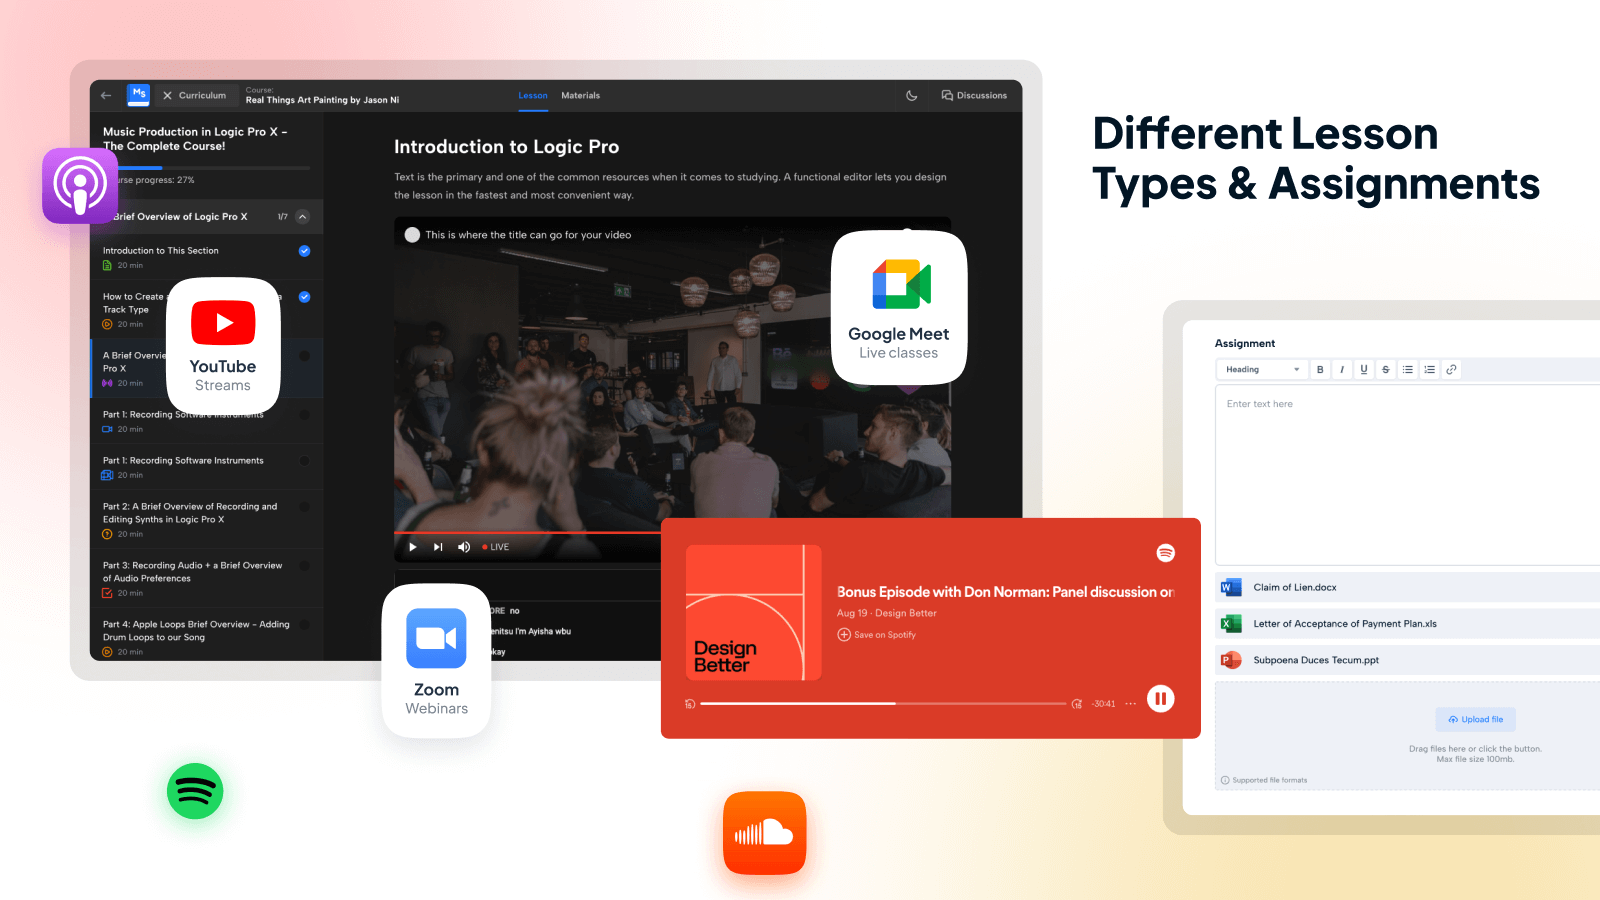Click the LIVE indicator in the video controls
Viewport: 1600px width, 900px height.
coord(496,547)
